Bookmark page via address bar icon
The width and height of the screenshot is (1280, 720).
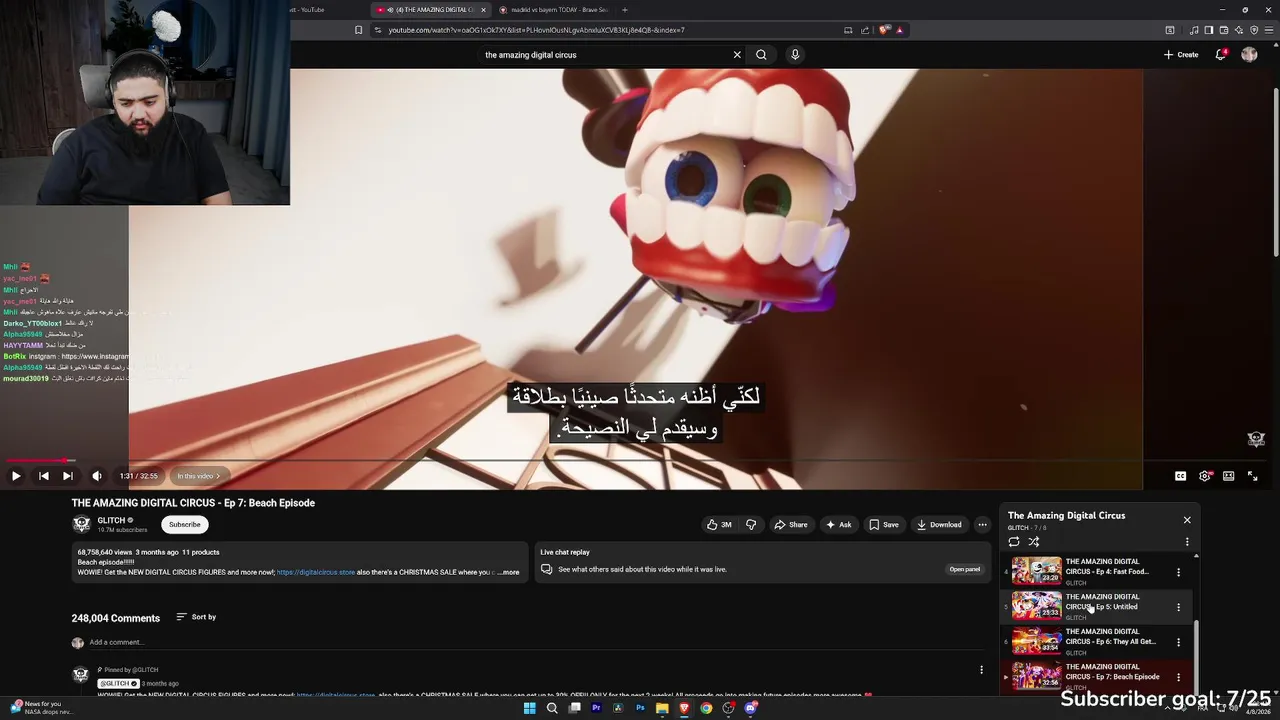(x=359, y=30)
